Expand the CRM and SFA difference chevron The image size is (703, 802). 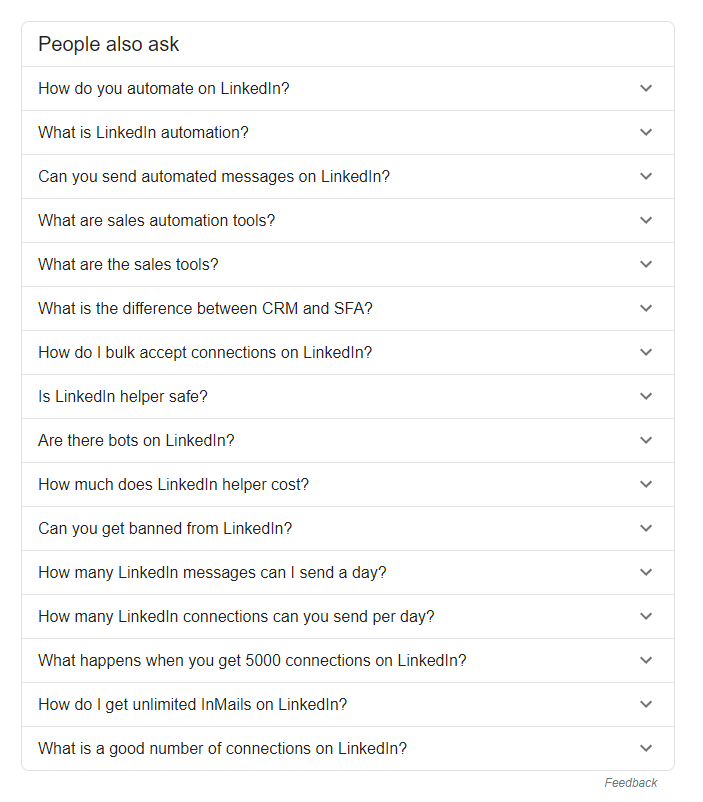pos(646,308)
